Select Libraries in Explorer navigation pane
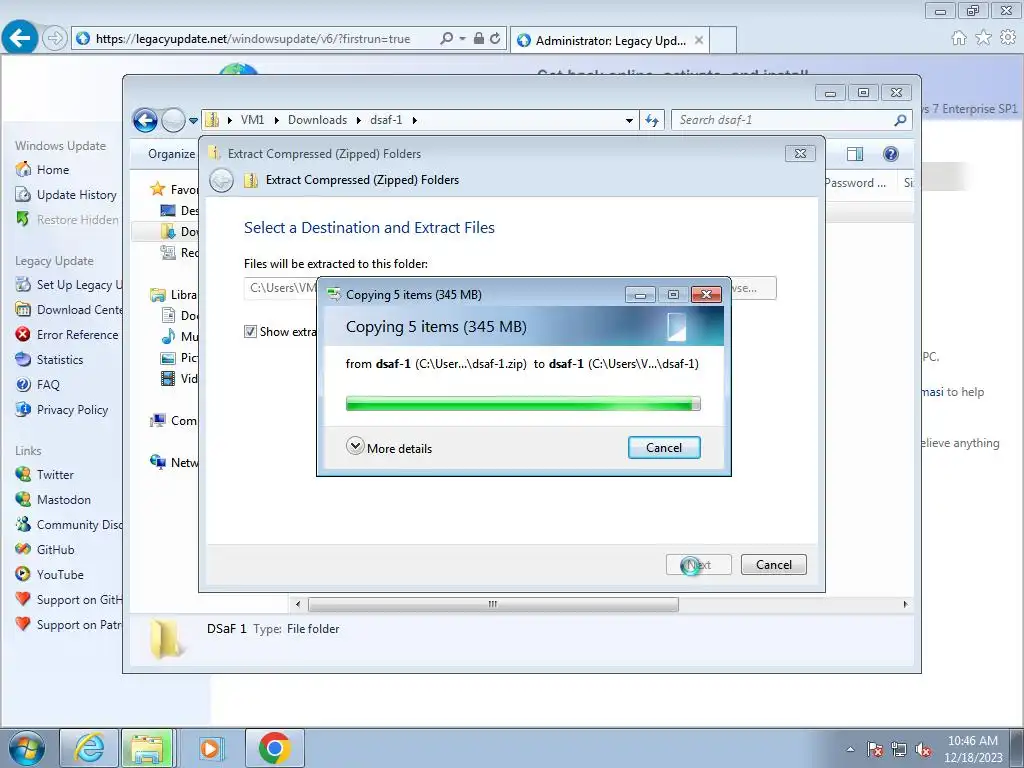This screenshot has height=768, width=1024. 174,295
